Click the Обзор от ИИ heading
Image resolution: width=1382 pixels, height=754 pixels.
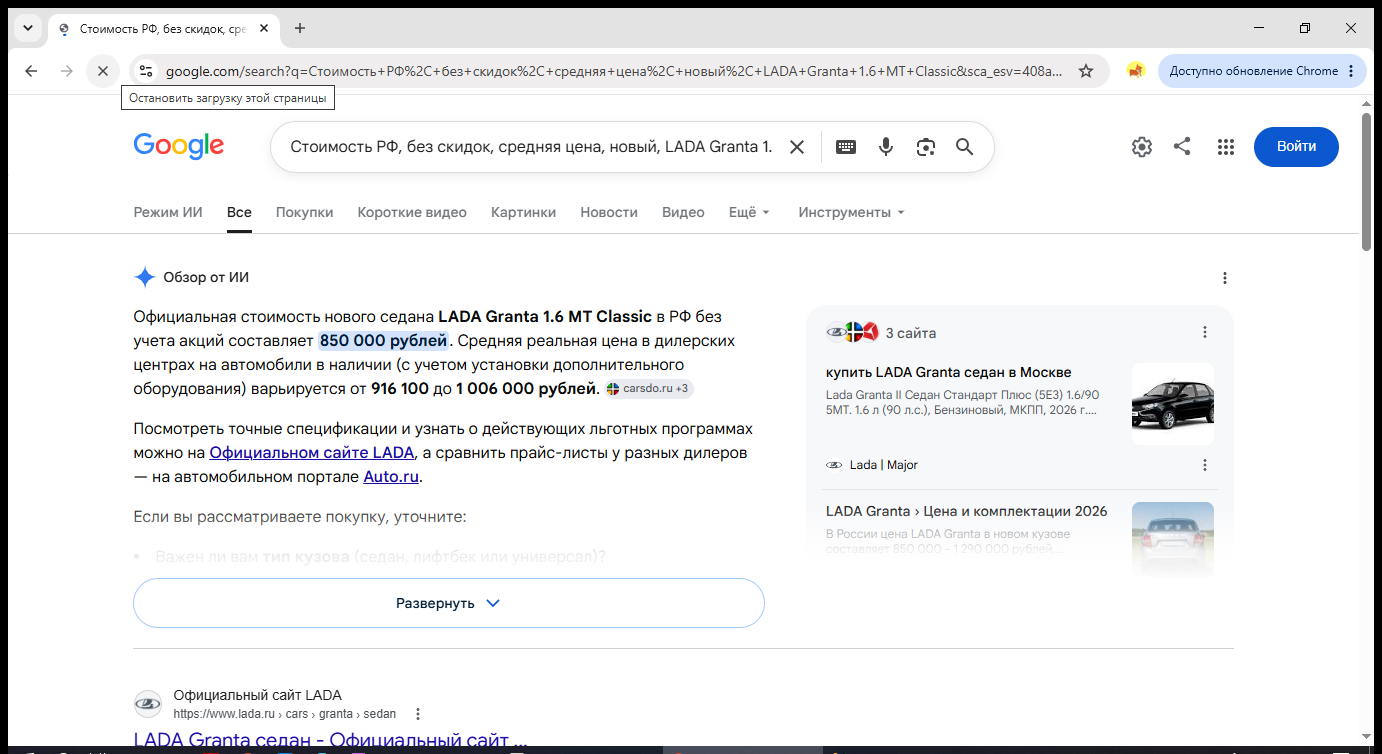(x=206, y=277)
